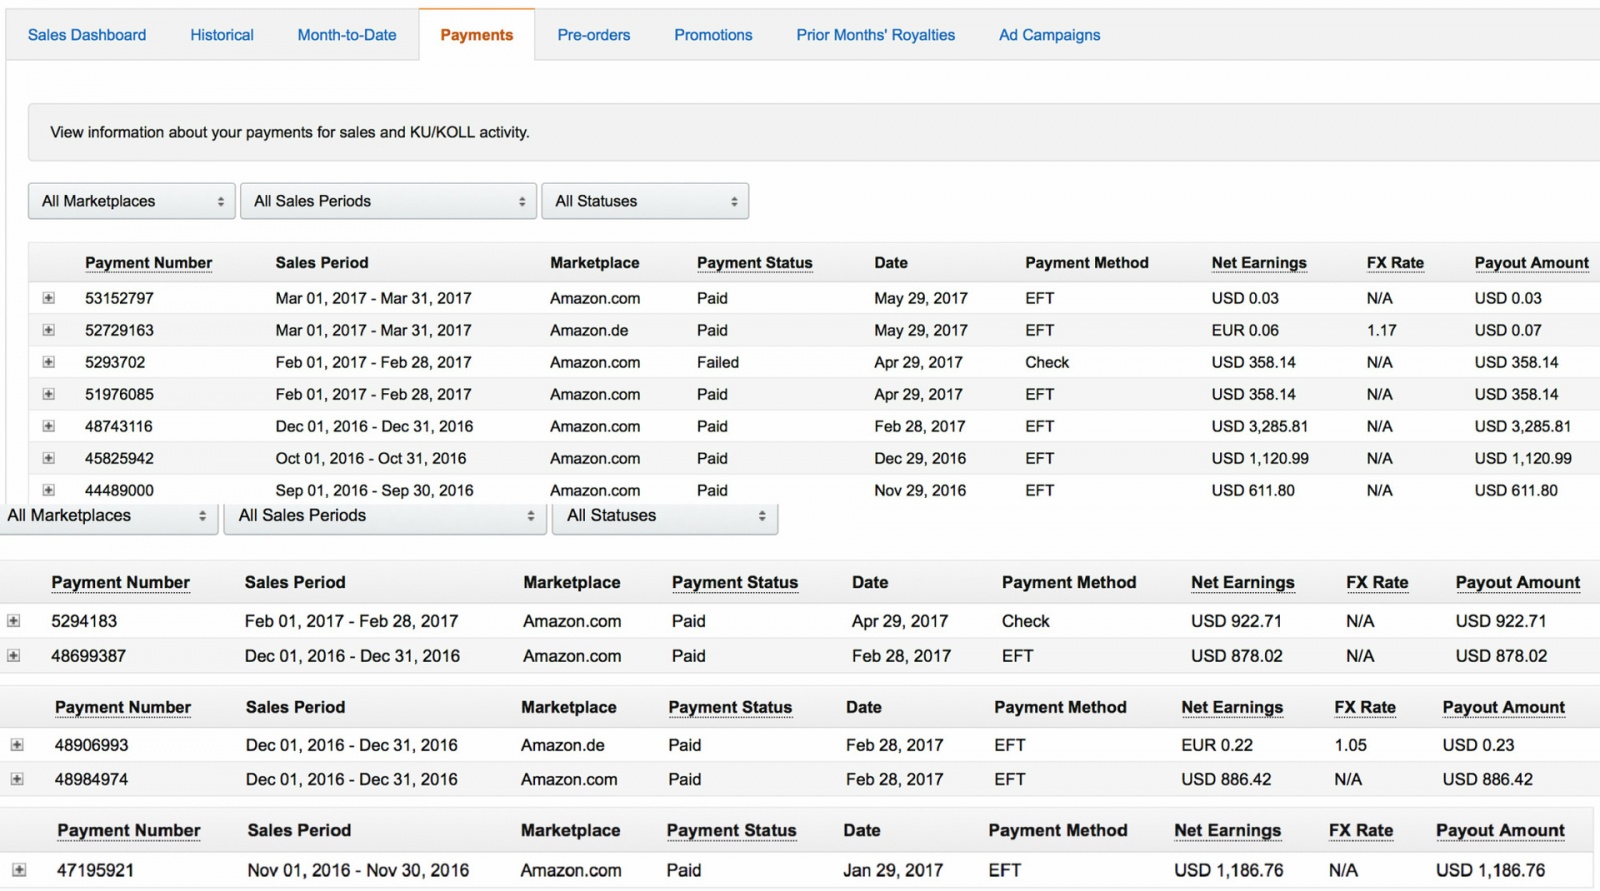This screenshot has height=891, width=1600.
Task: Click the FX rate value '1.17'
Action: [1382, 330]
